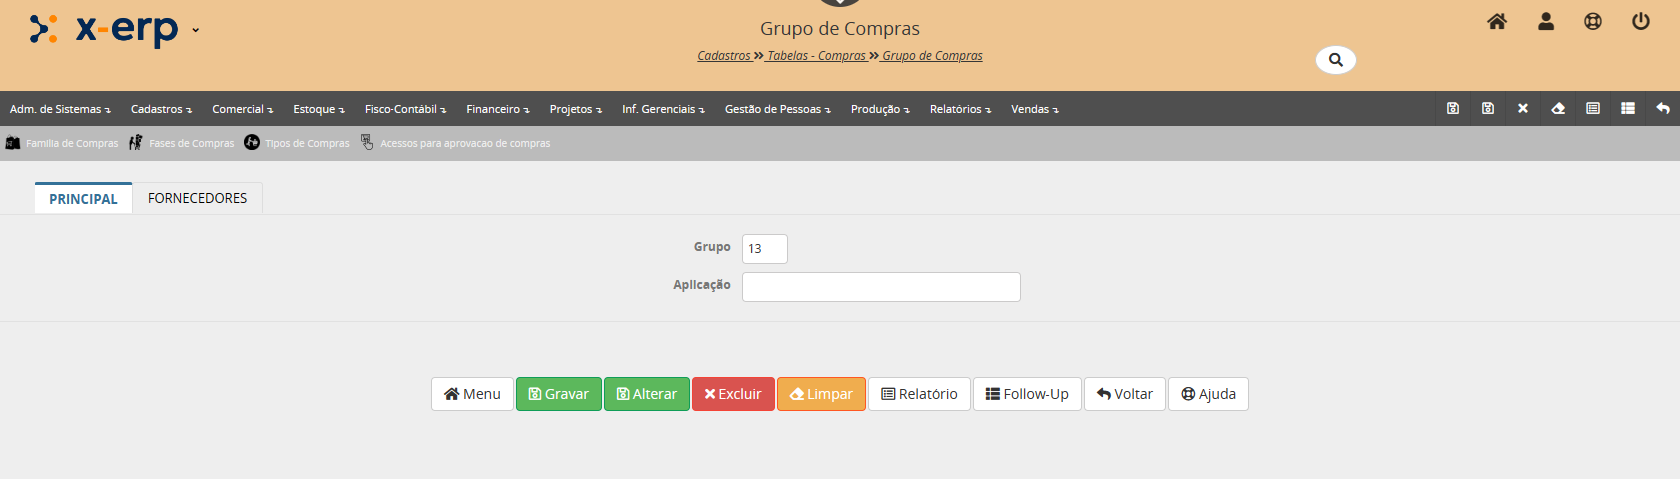This screenshot has height=479, width=1680.
Task: Expand the Cadastros menu
Action: [x=161, y=109]
